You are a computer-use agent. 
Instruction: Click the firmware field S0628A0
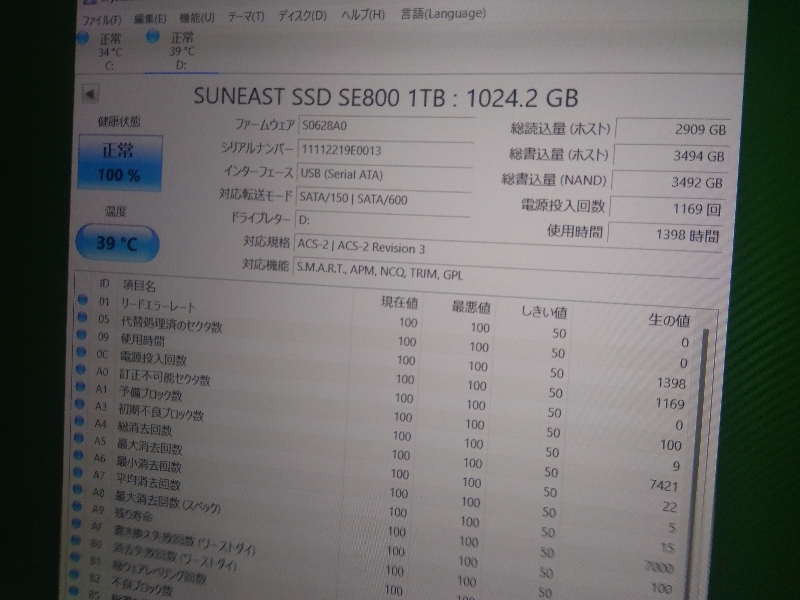point(386,126)
